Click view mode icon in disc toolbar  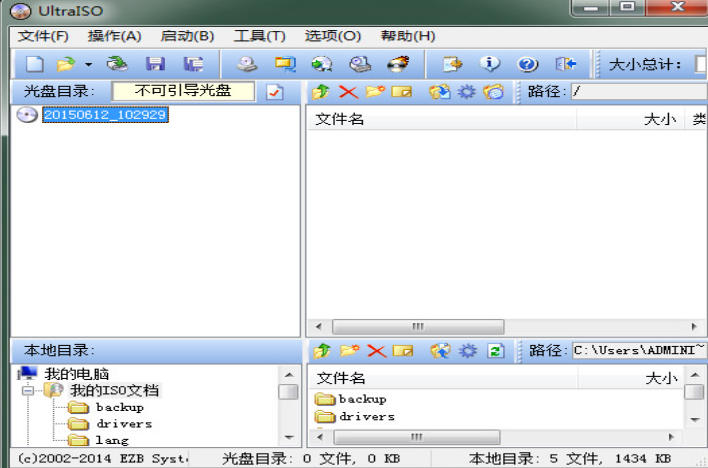[494, 92]
